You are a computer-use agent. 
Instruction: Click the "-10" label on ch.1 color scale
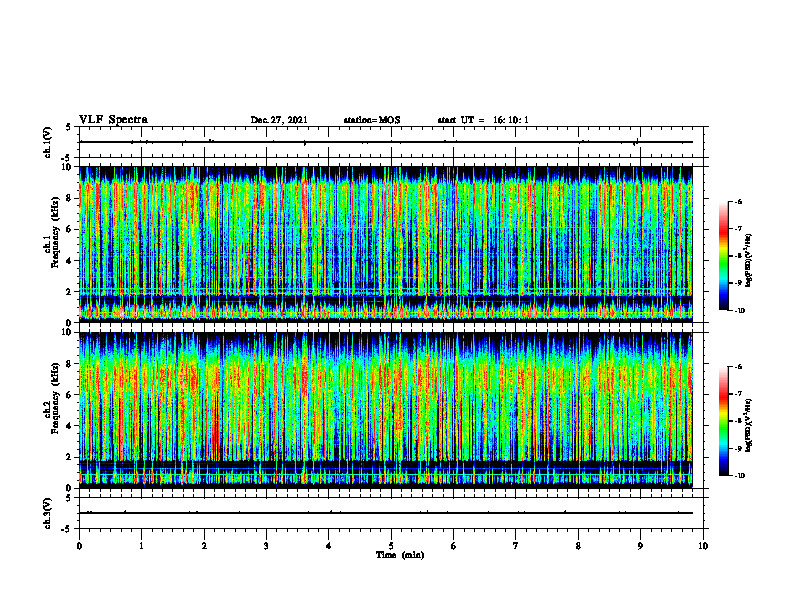point(739,311)
